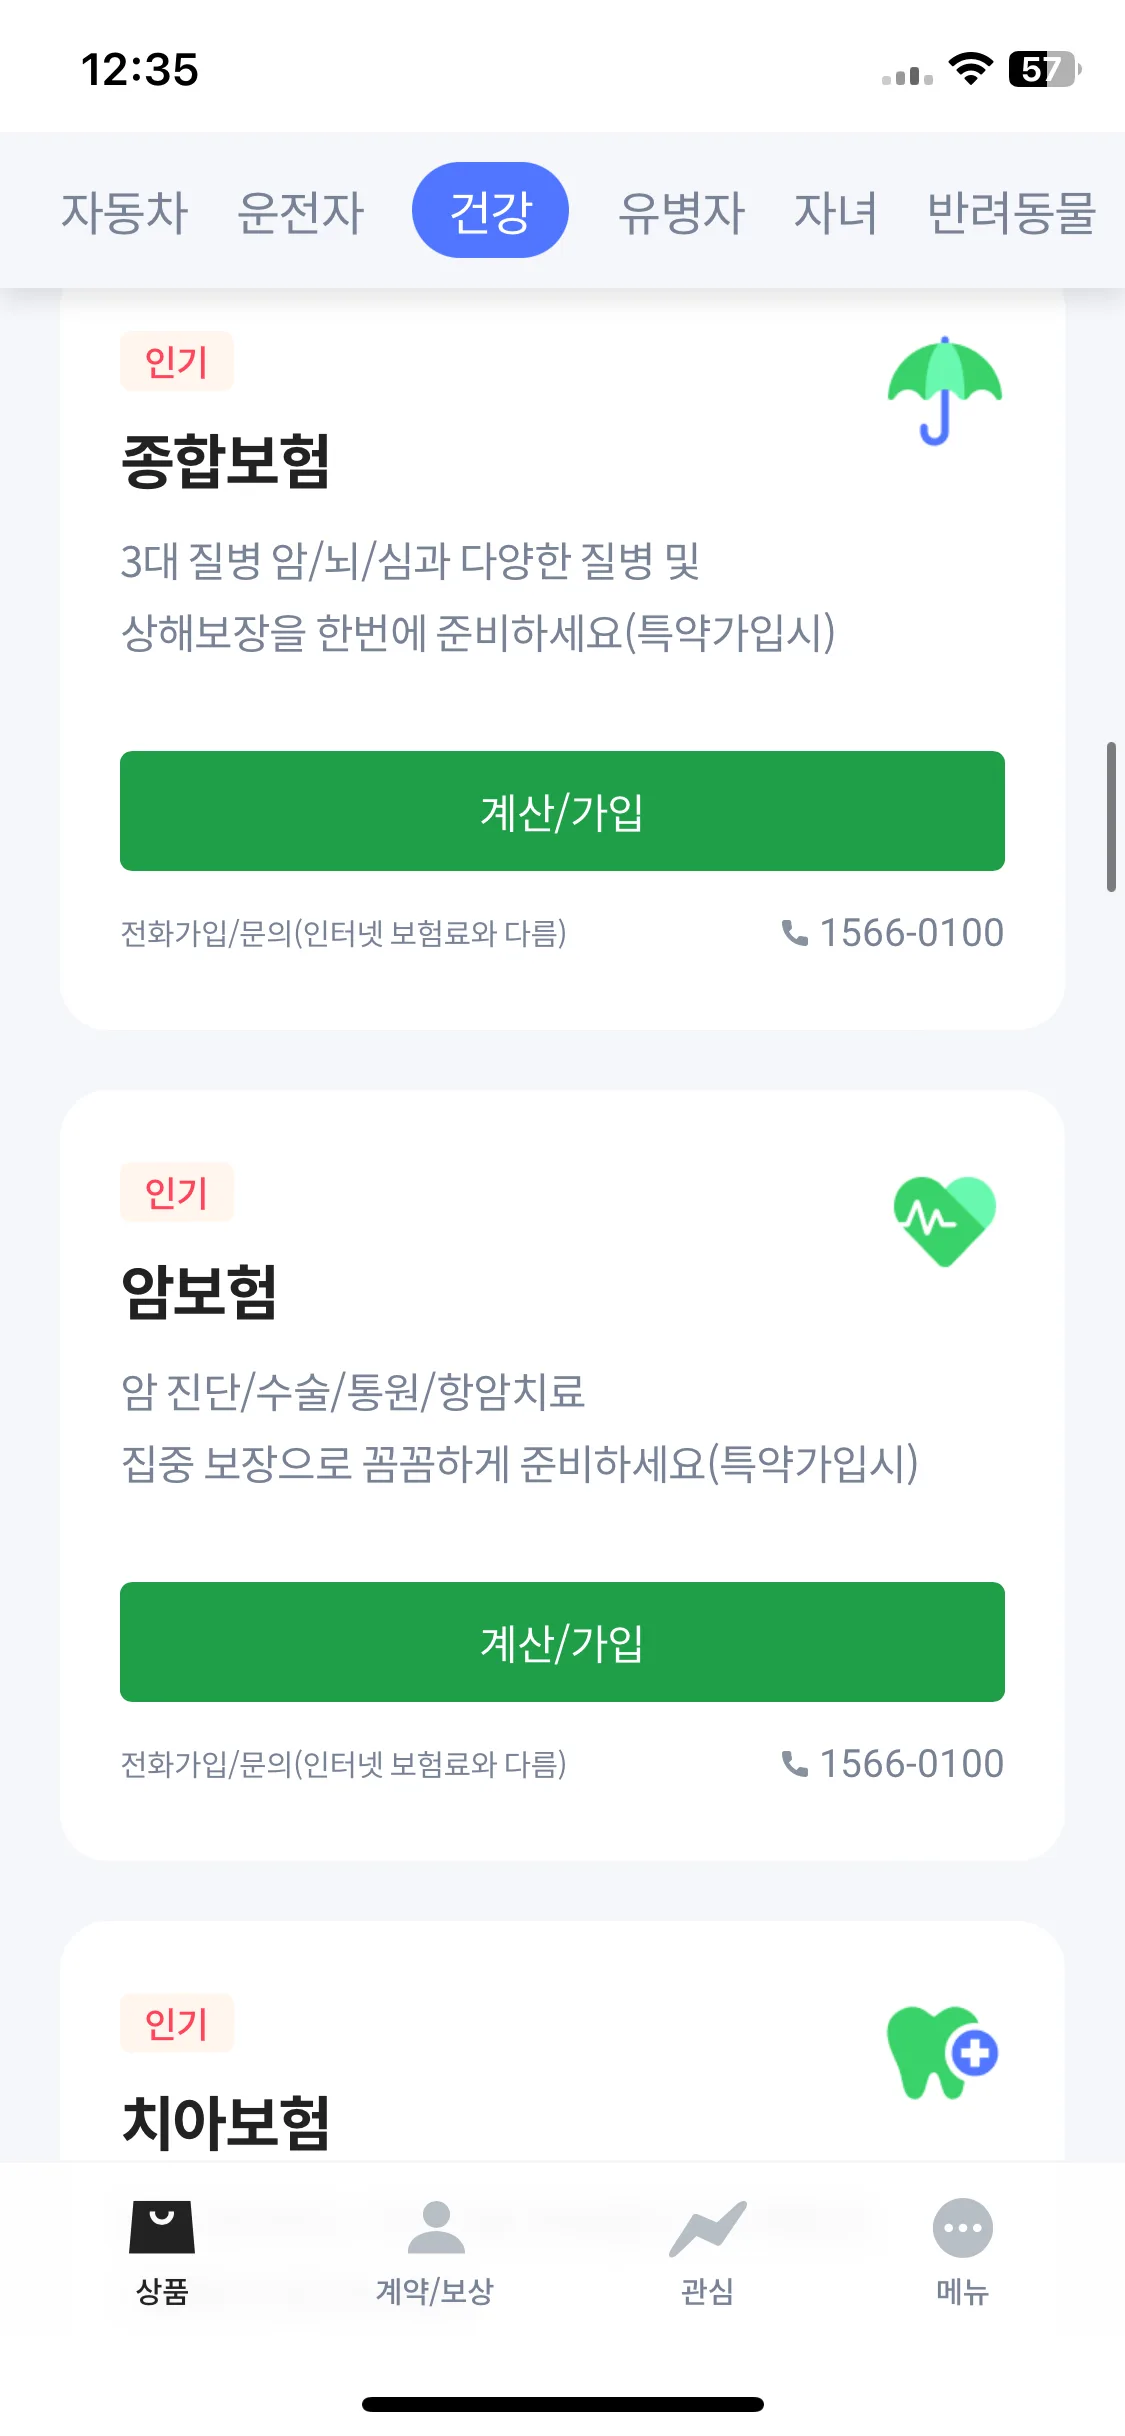Switch to the 자녀 category tab
Viewport: 1125px width, 2436px height.
[x=836, y=212]
